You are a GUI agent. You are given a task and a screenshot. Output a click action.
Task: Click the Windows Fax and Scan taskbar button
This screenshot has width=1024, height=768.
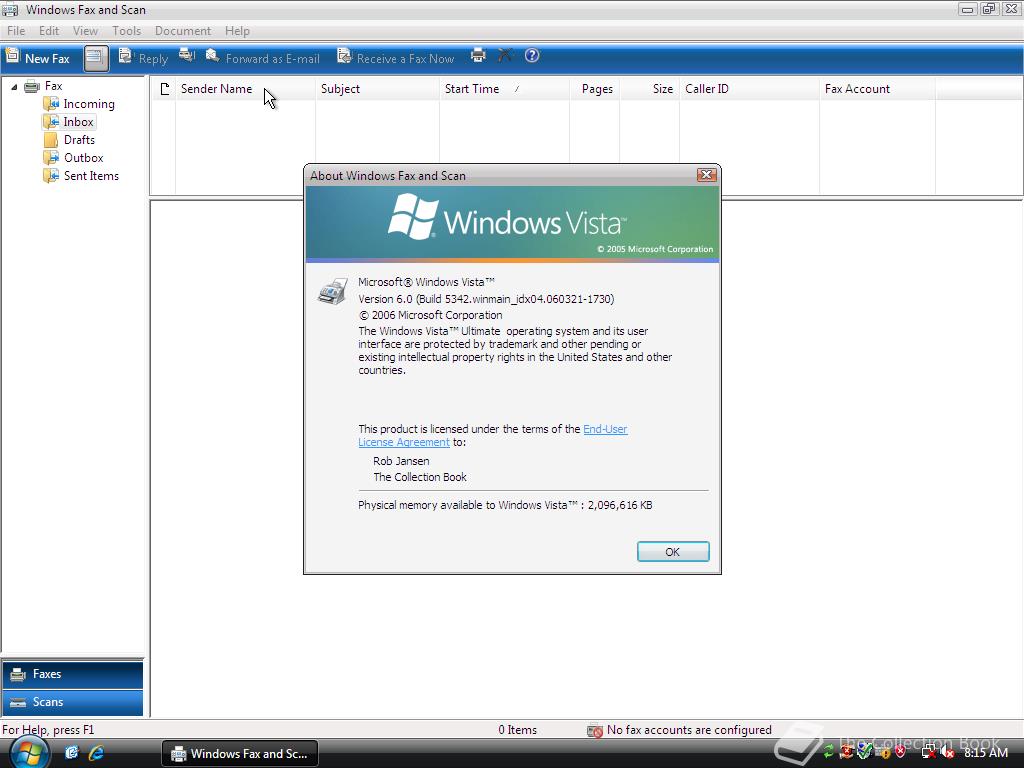tap(240, 754)
